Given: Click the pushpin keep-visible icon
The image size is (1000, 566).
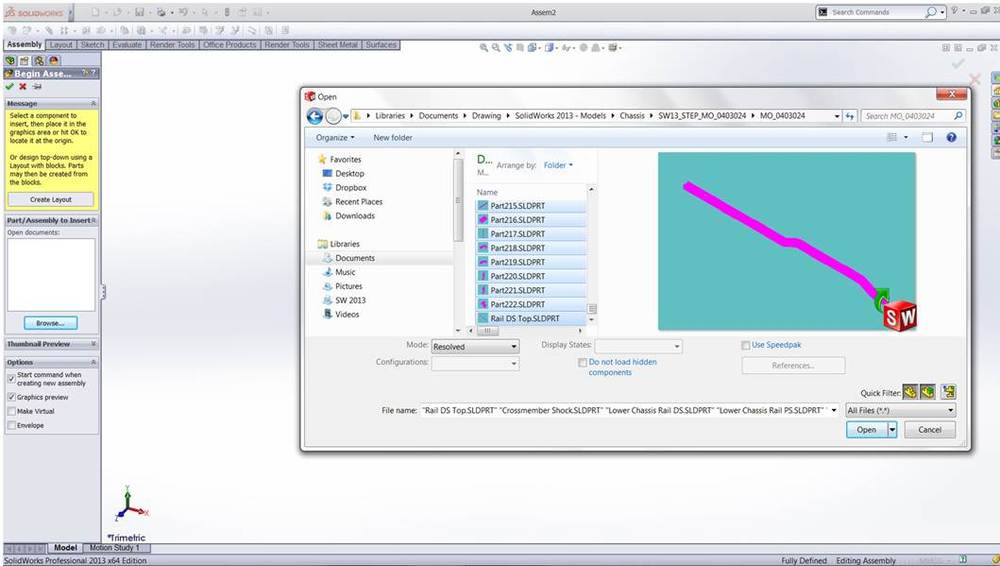Looking at the screenshot, I should tap(37, 87).
